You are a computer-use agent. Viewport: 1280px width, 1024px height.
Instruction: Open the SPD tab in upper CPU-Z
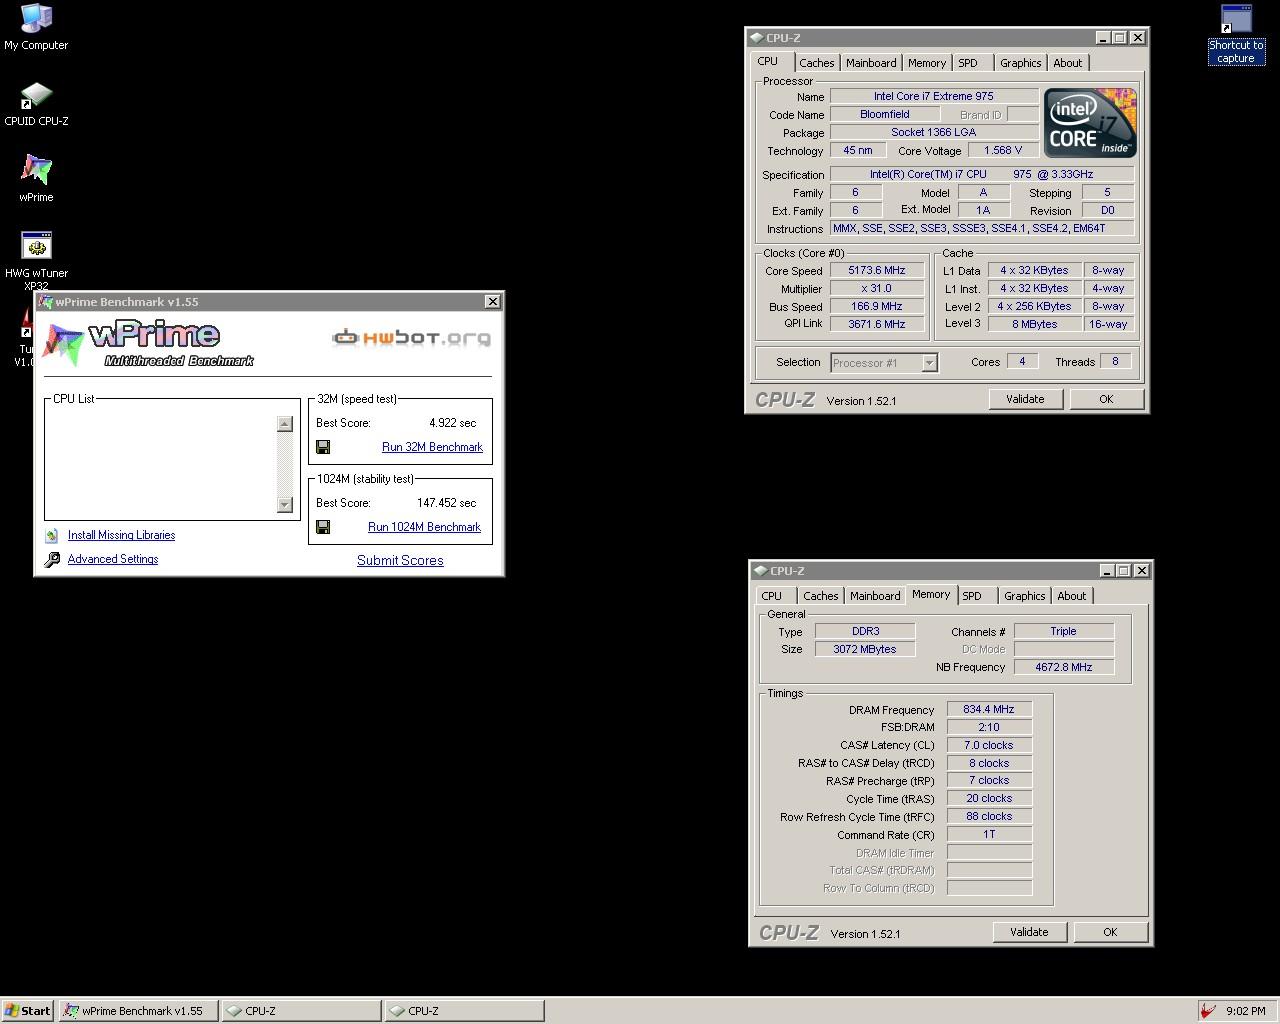pos(968,63)
